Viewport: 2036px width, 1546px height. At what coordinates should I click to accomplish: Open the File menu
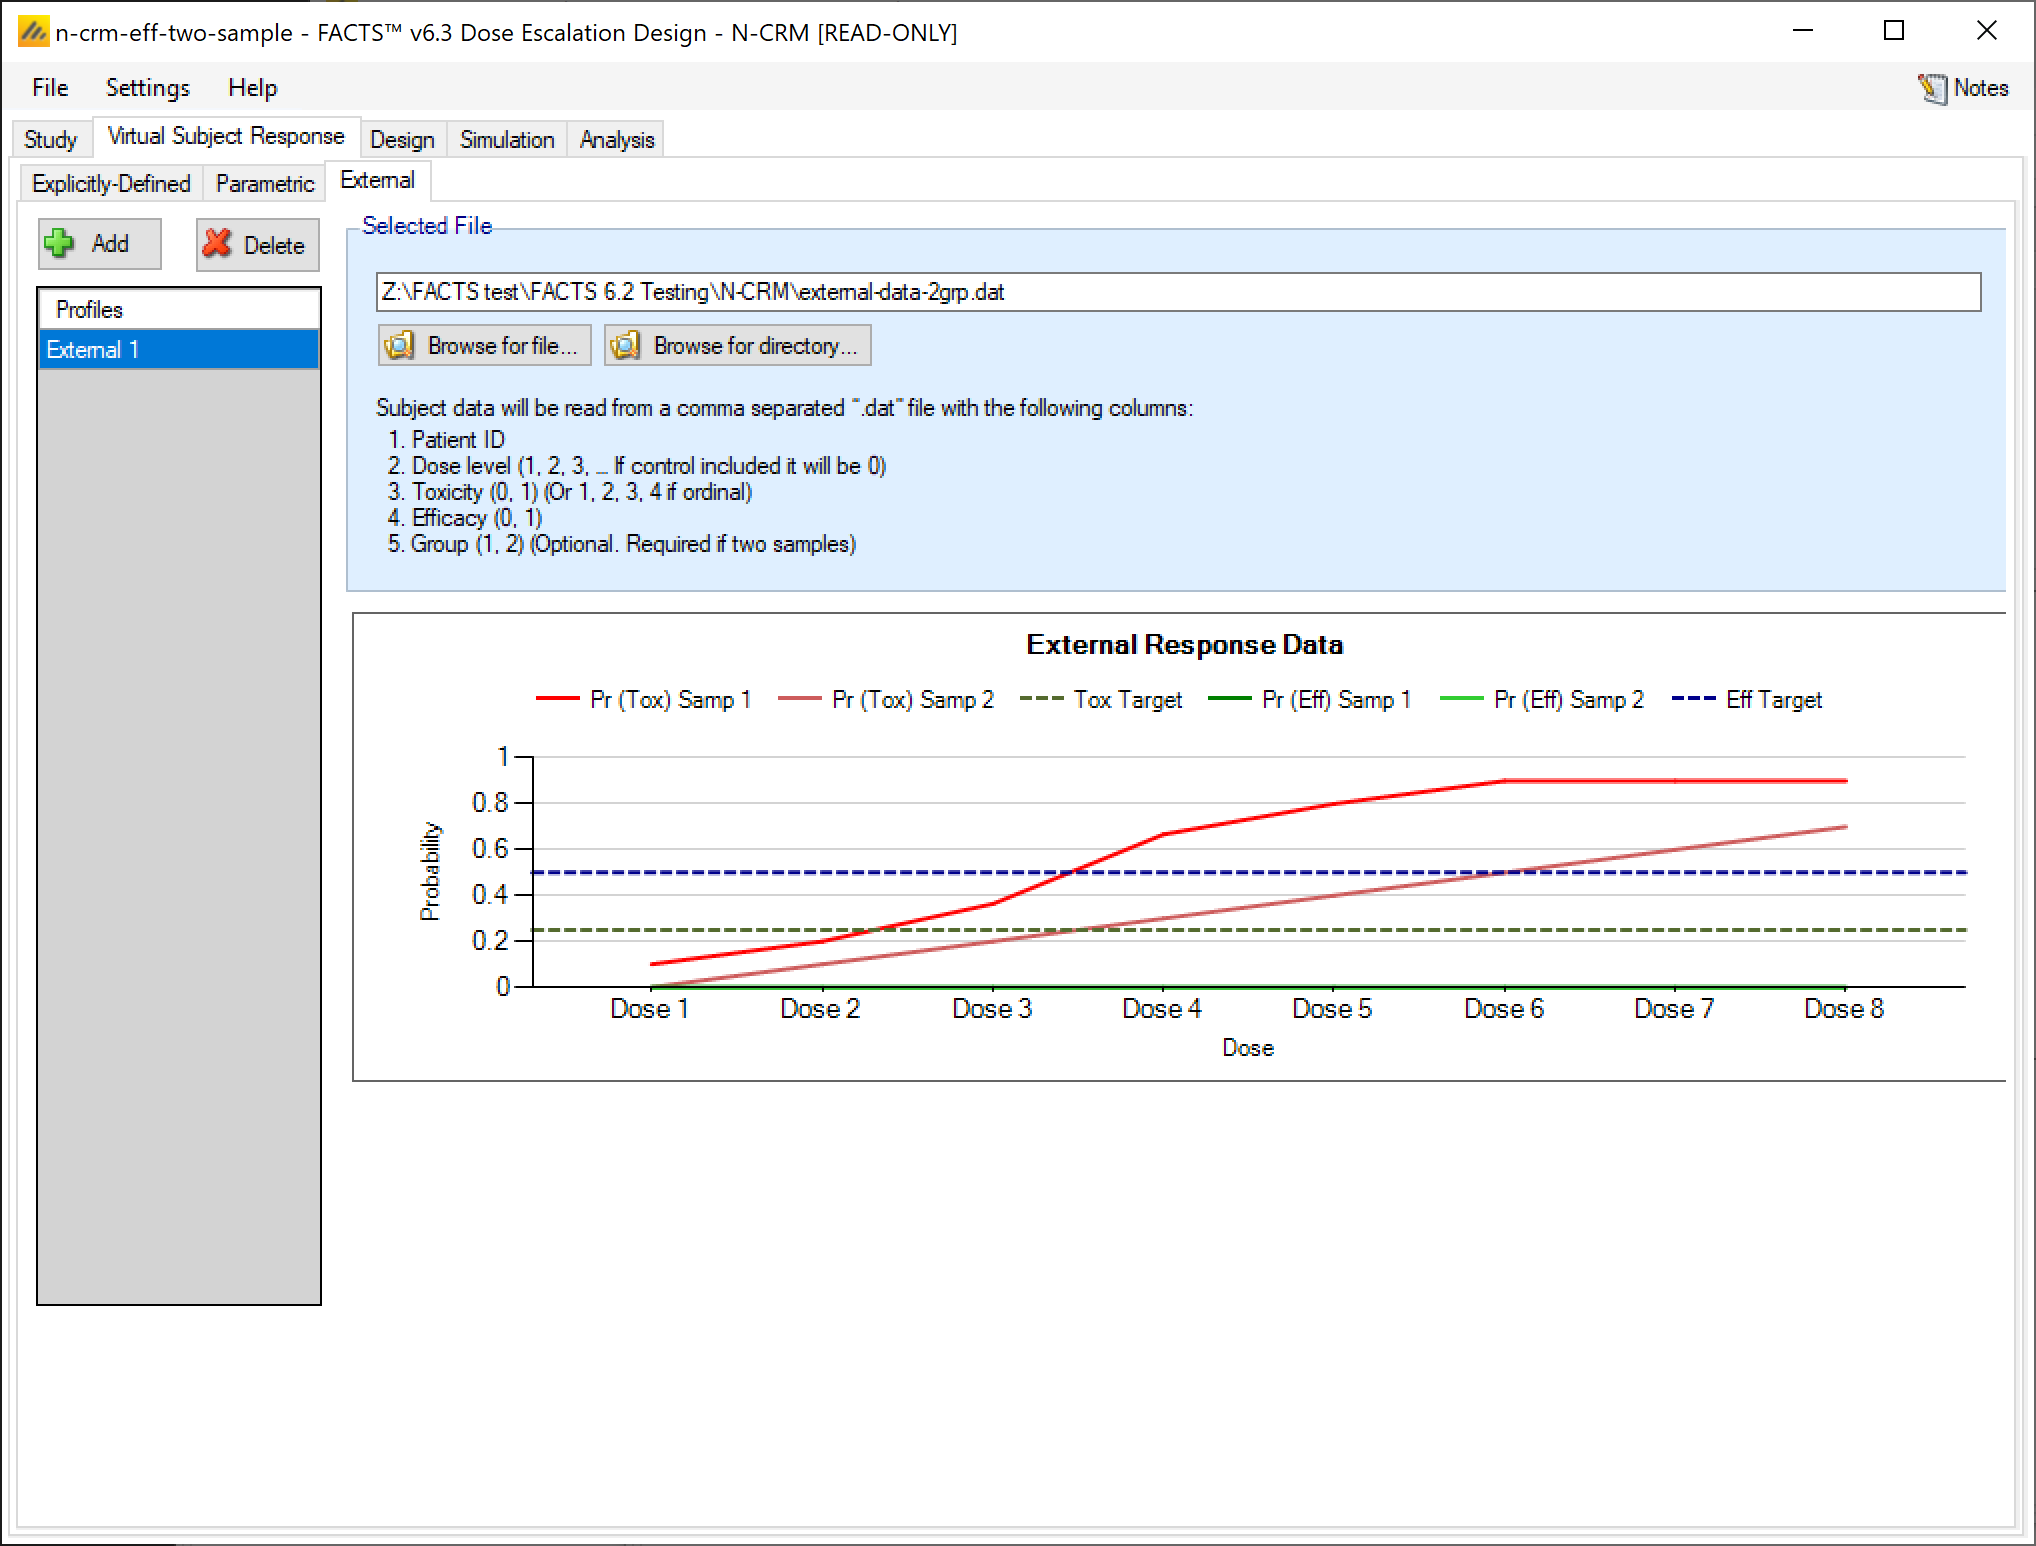[50, 88]
